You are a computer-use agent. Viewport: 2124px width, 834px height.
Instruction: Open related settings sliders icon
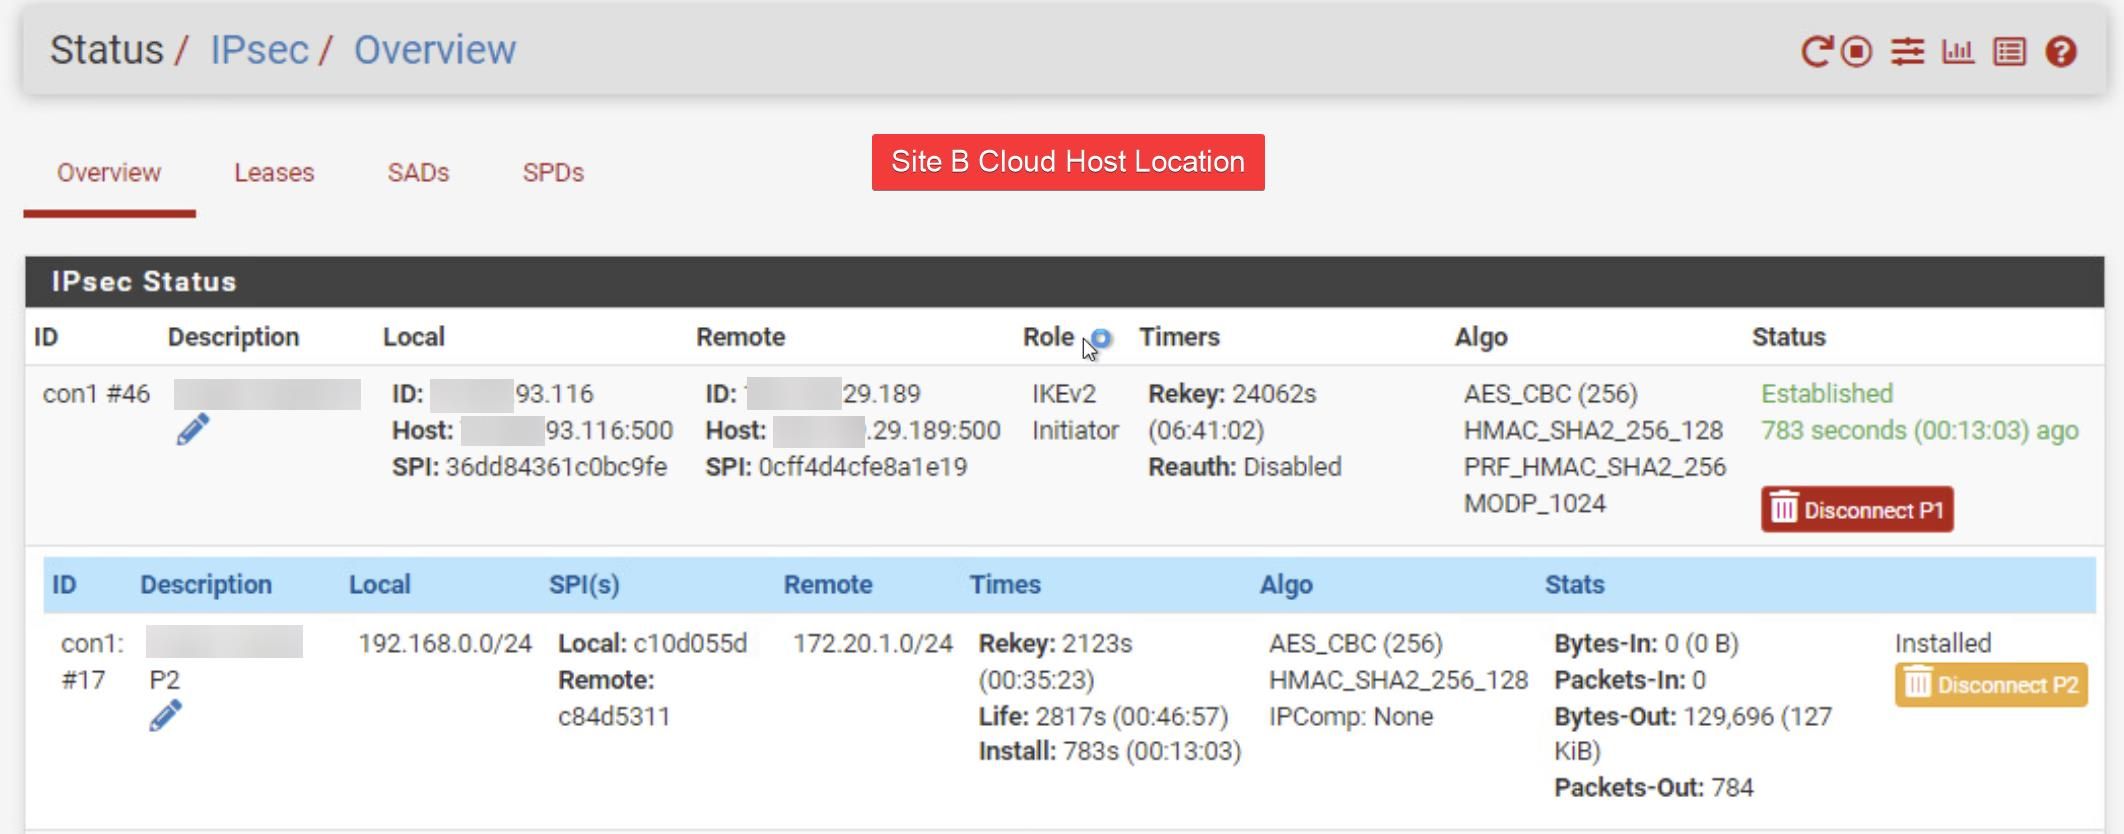1907,51
